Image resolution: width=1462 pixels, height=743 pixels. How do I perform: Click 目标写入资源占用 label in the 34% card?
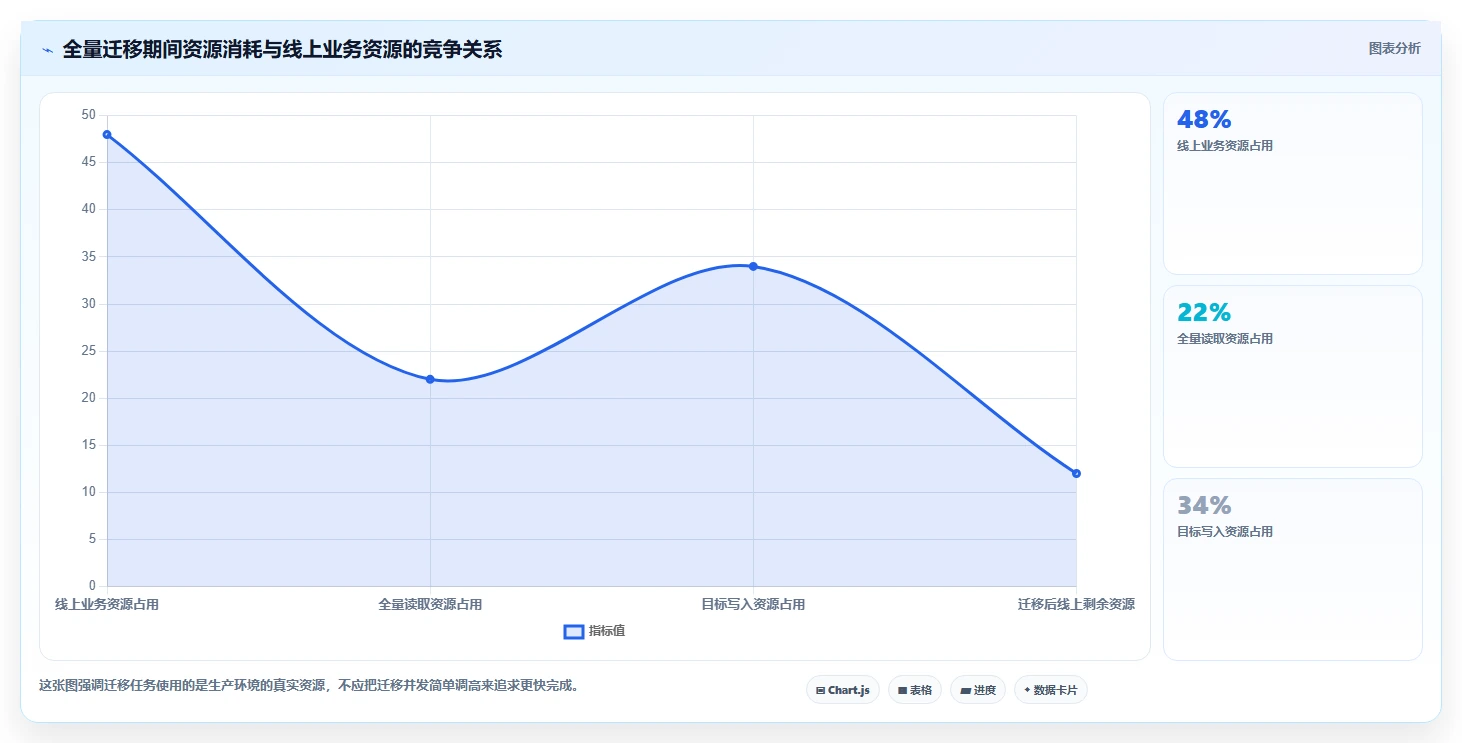click(1225, 532)
